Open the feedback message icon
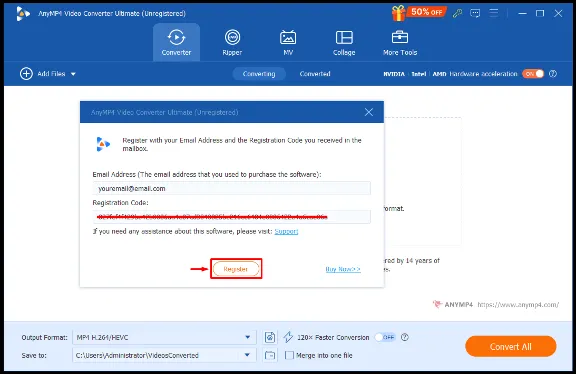The width and height of the screenshot is (576, 374). click(475, 14)
